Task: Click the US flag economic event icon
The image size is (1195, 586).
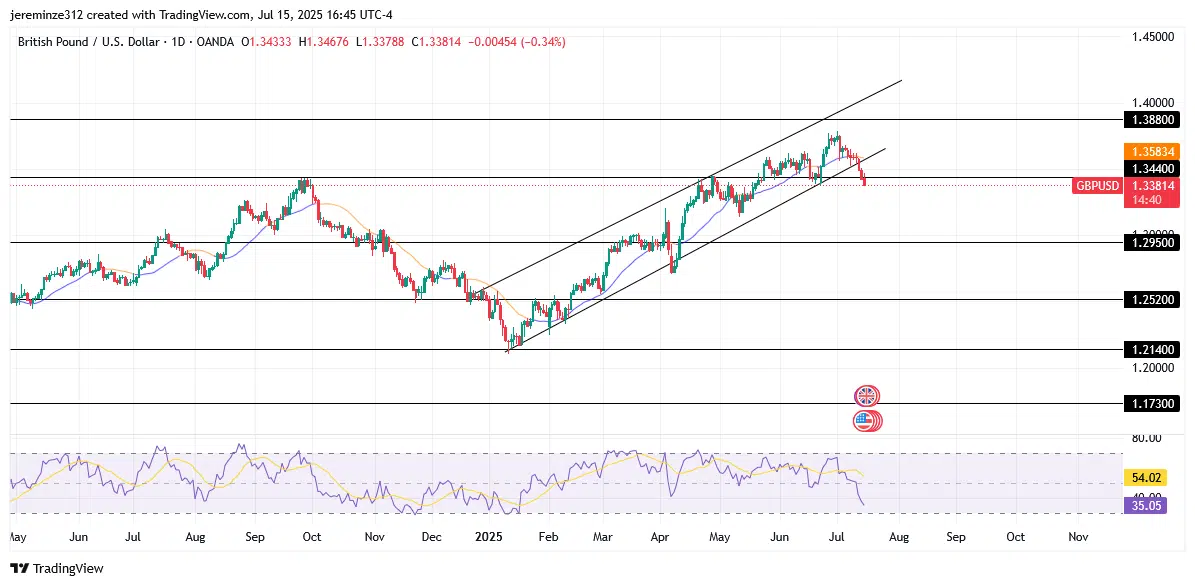Action: tap(866, 421)
